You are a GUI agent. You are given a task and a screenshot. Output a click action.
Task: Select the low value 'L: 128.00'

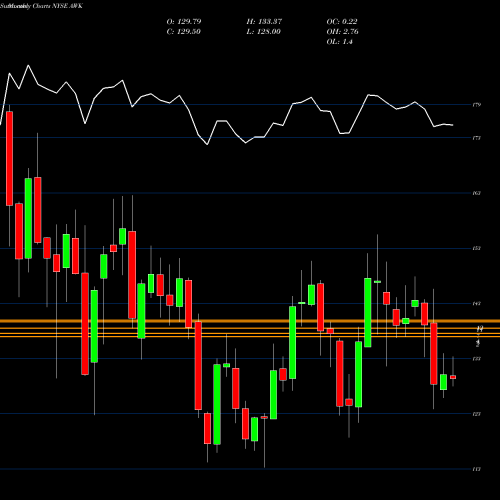point(263,32)
